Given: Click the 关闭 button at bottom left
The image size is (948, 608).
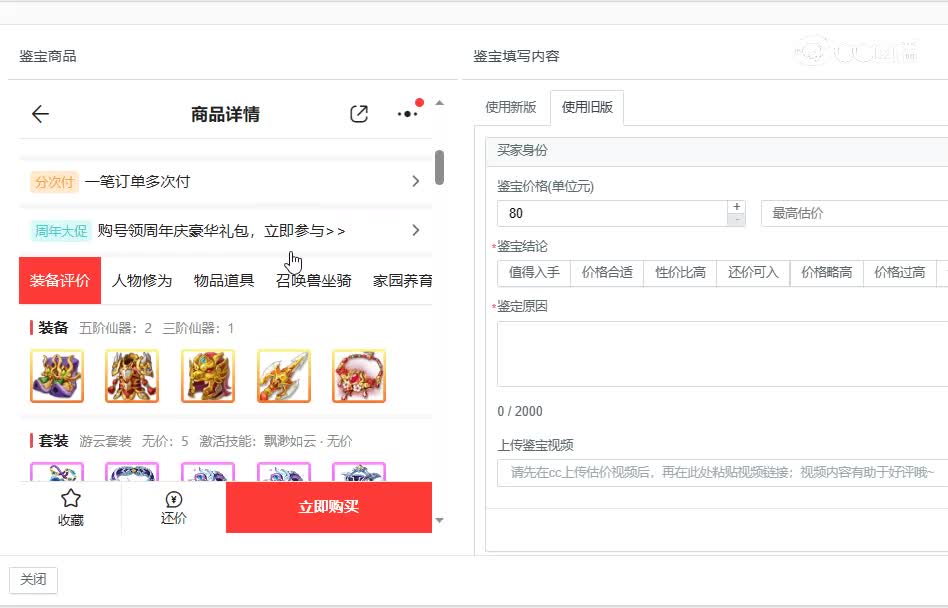Looking at the screenshot, I should pos(34,580).
